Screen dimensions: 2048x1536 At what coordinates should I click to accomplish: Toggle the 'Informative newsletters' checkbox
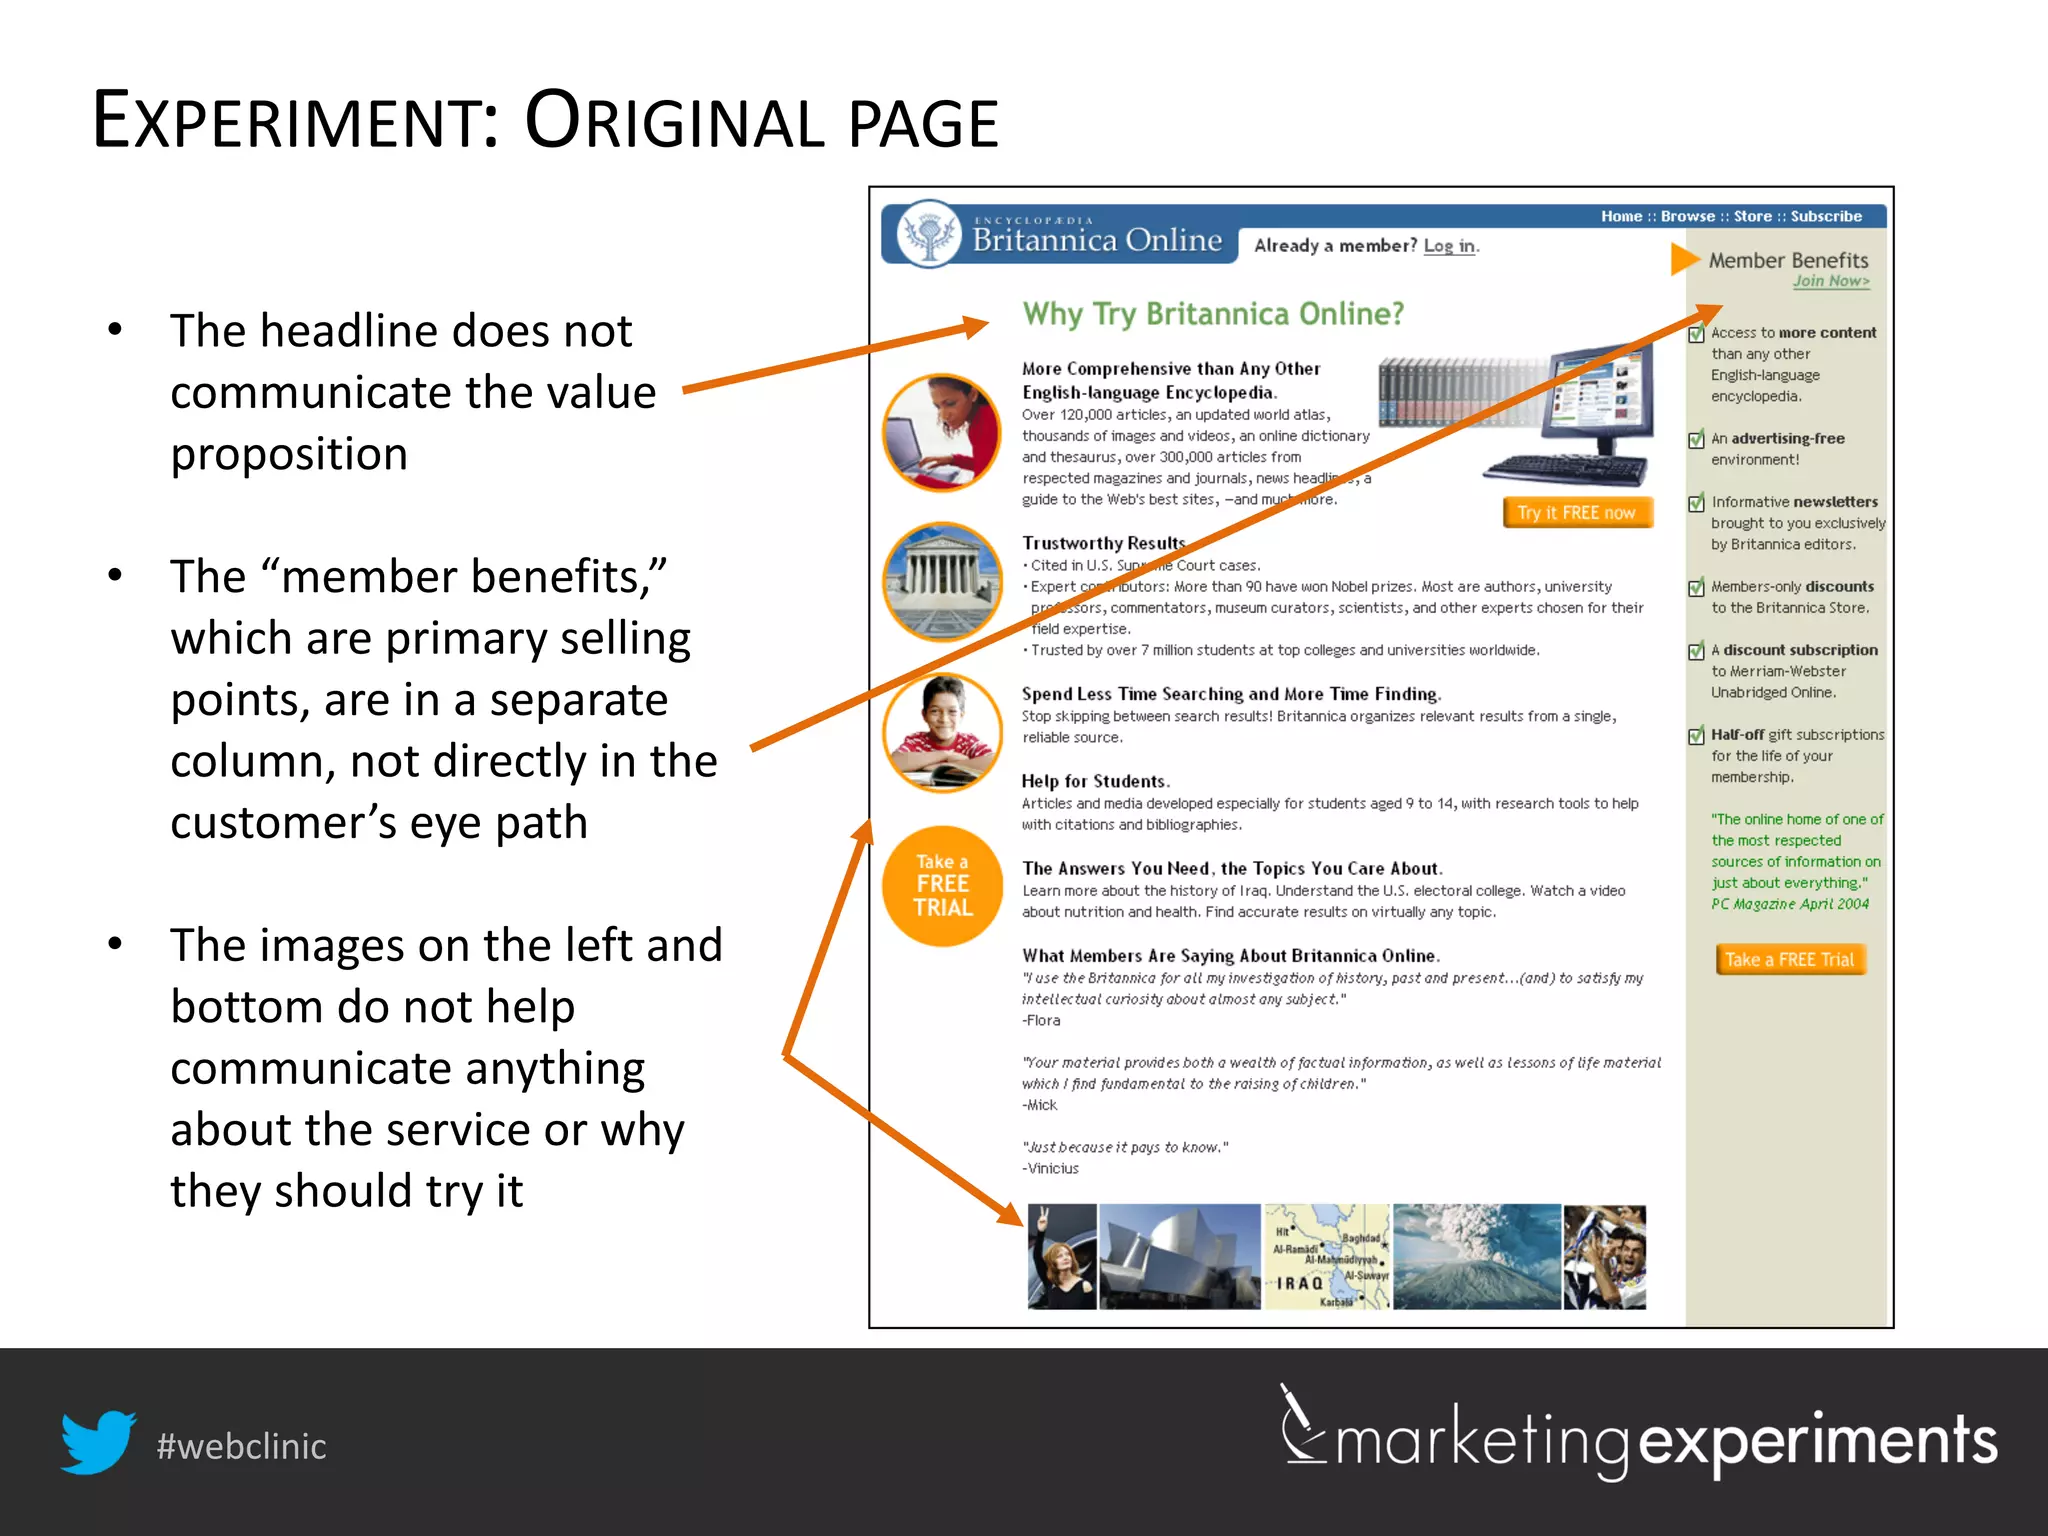coord(1696,502)
